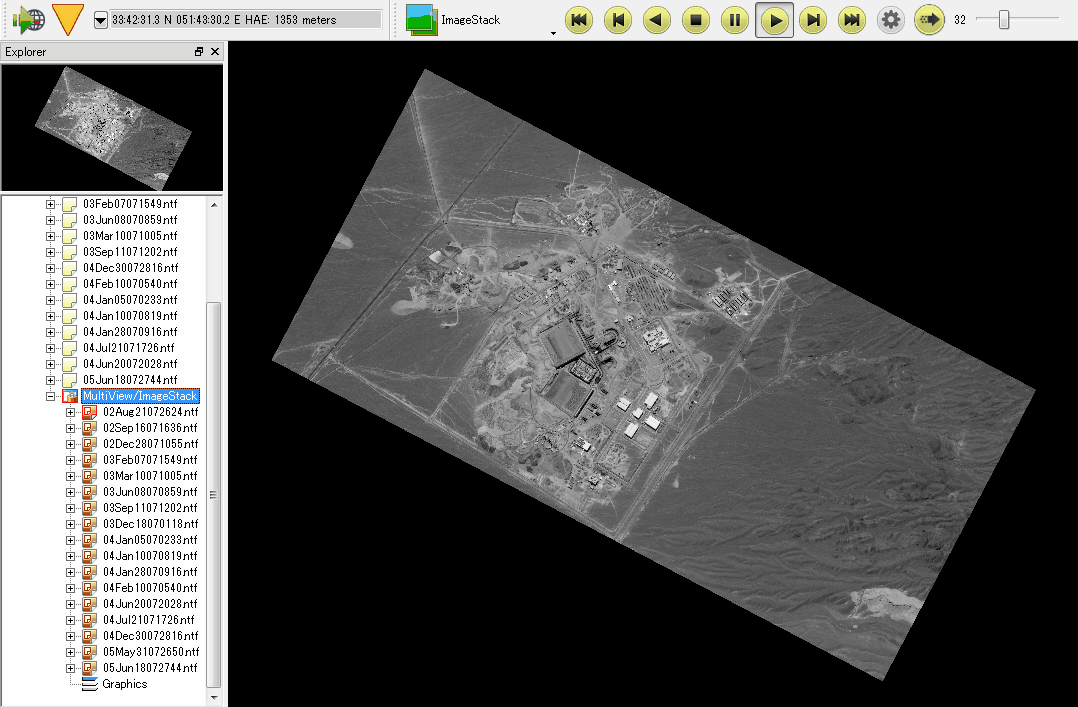Skip to the last frame
Image resolution: width=1078 pixels, height=707 pixels.
point(852,20)
